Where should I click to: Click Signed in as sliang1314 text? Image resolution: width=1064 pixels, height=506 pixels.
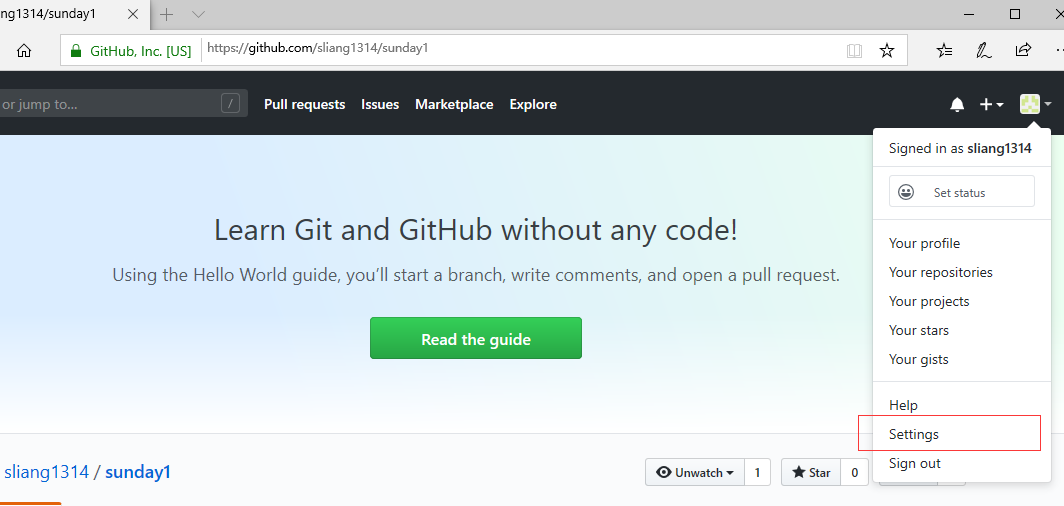(x=960, y=149)
